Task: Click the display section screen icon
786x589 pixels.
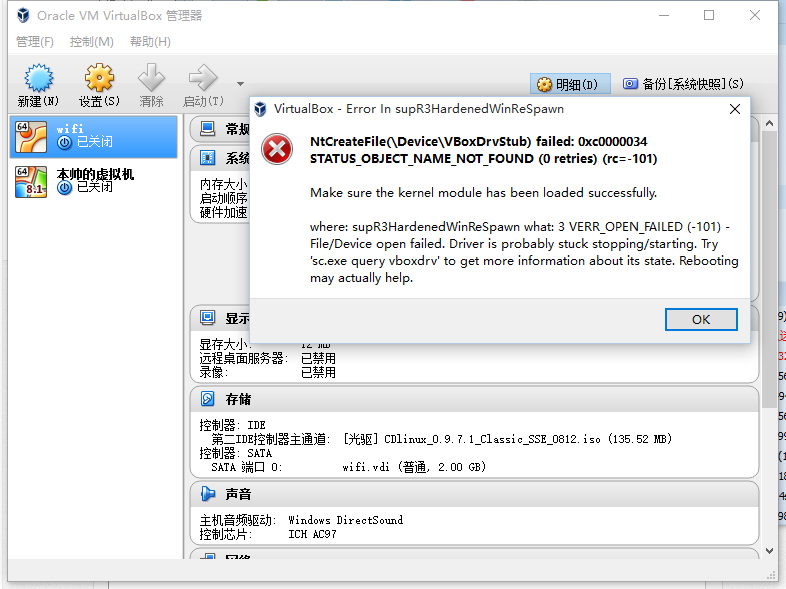Action: point(207,317)
